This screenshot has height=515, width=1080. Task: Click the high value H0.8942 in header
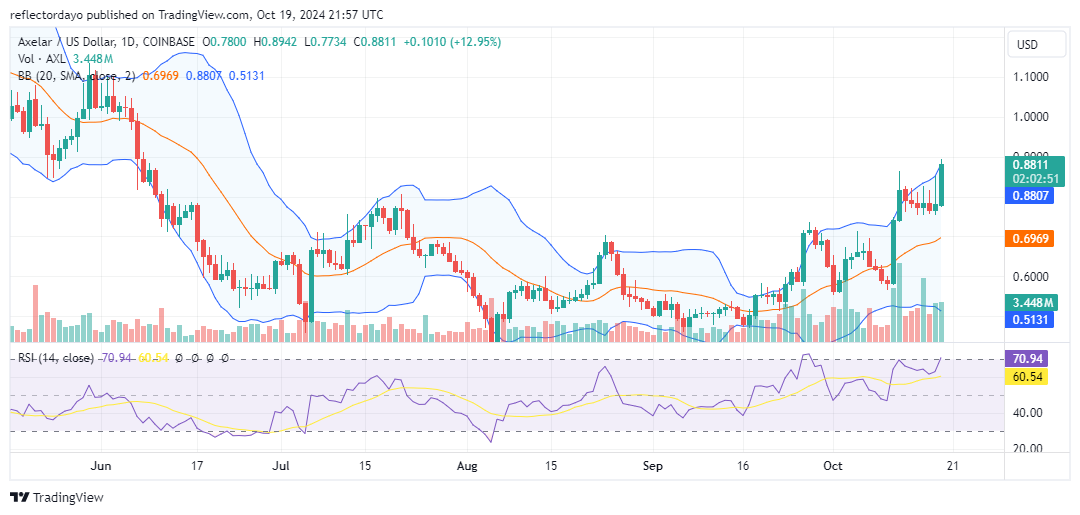point(275,42)
